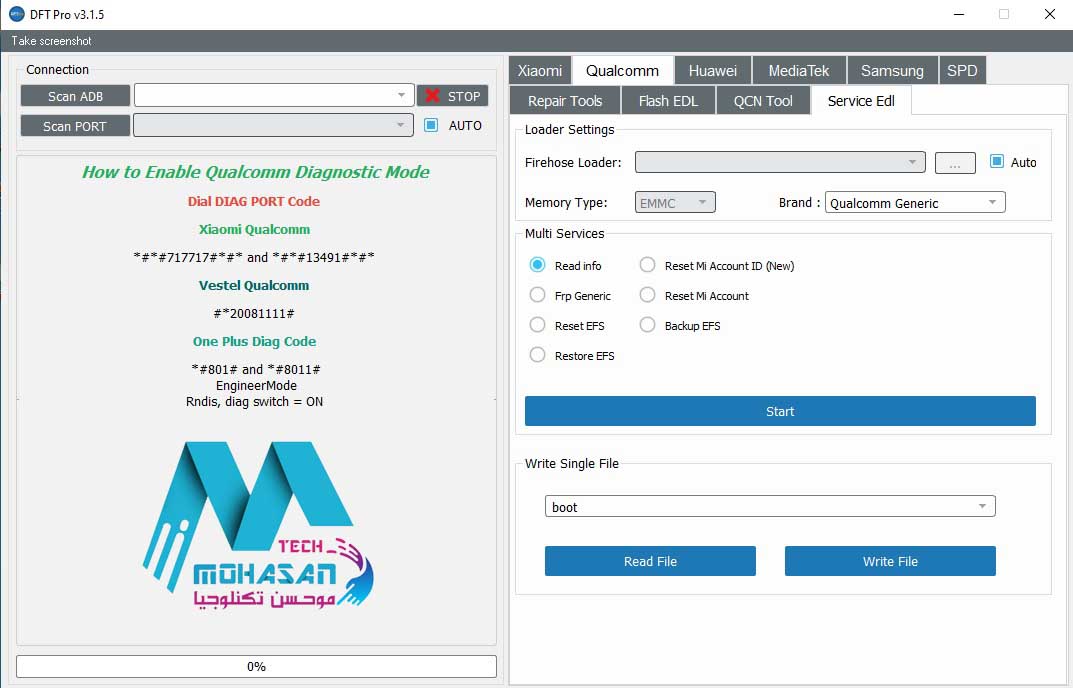Select the Reset EFS radio option
Viewport: 1073px width, 688px height.
537,325
